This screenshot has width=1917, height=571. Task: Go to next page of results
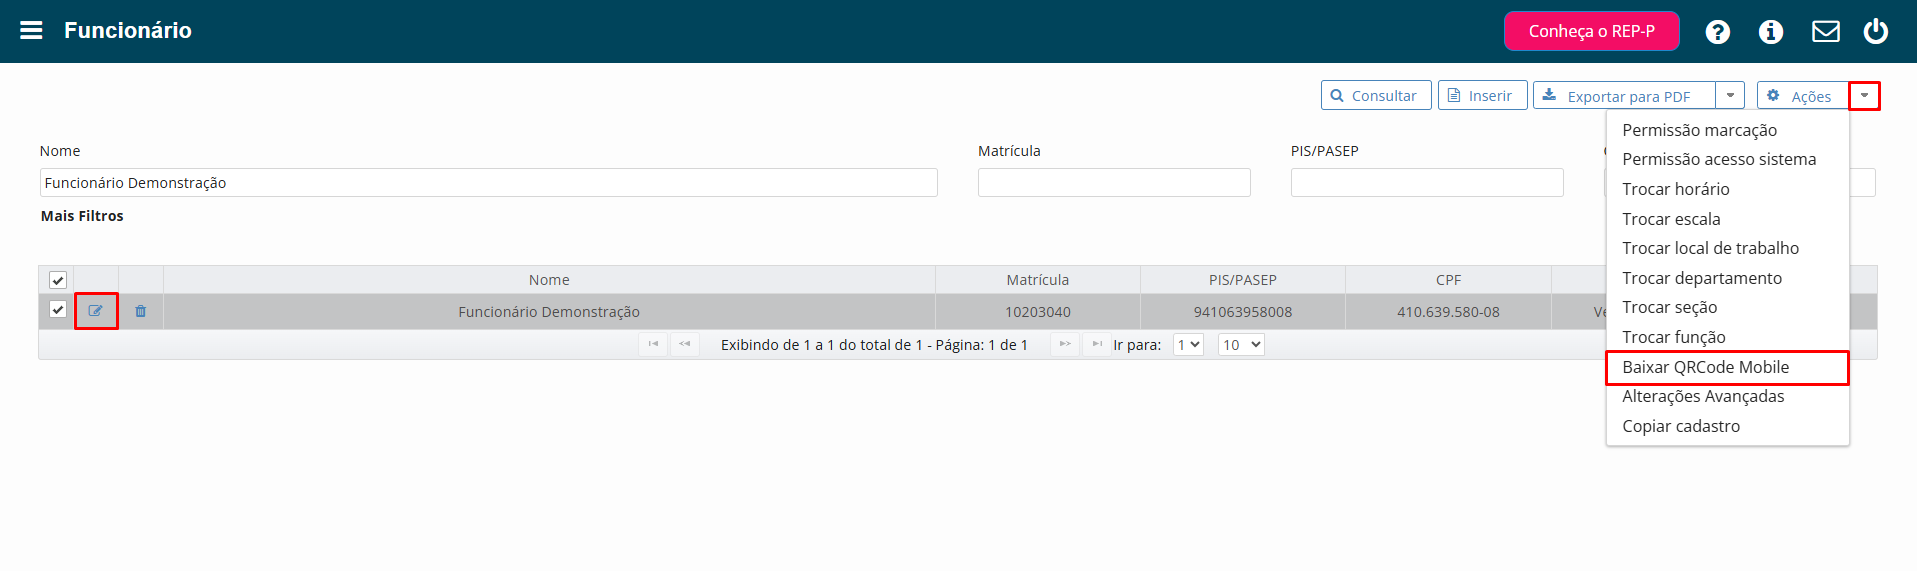tap(1065, 344)
